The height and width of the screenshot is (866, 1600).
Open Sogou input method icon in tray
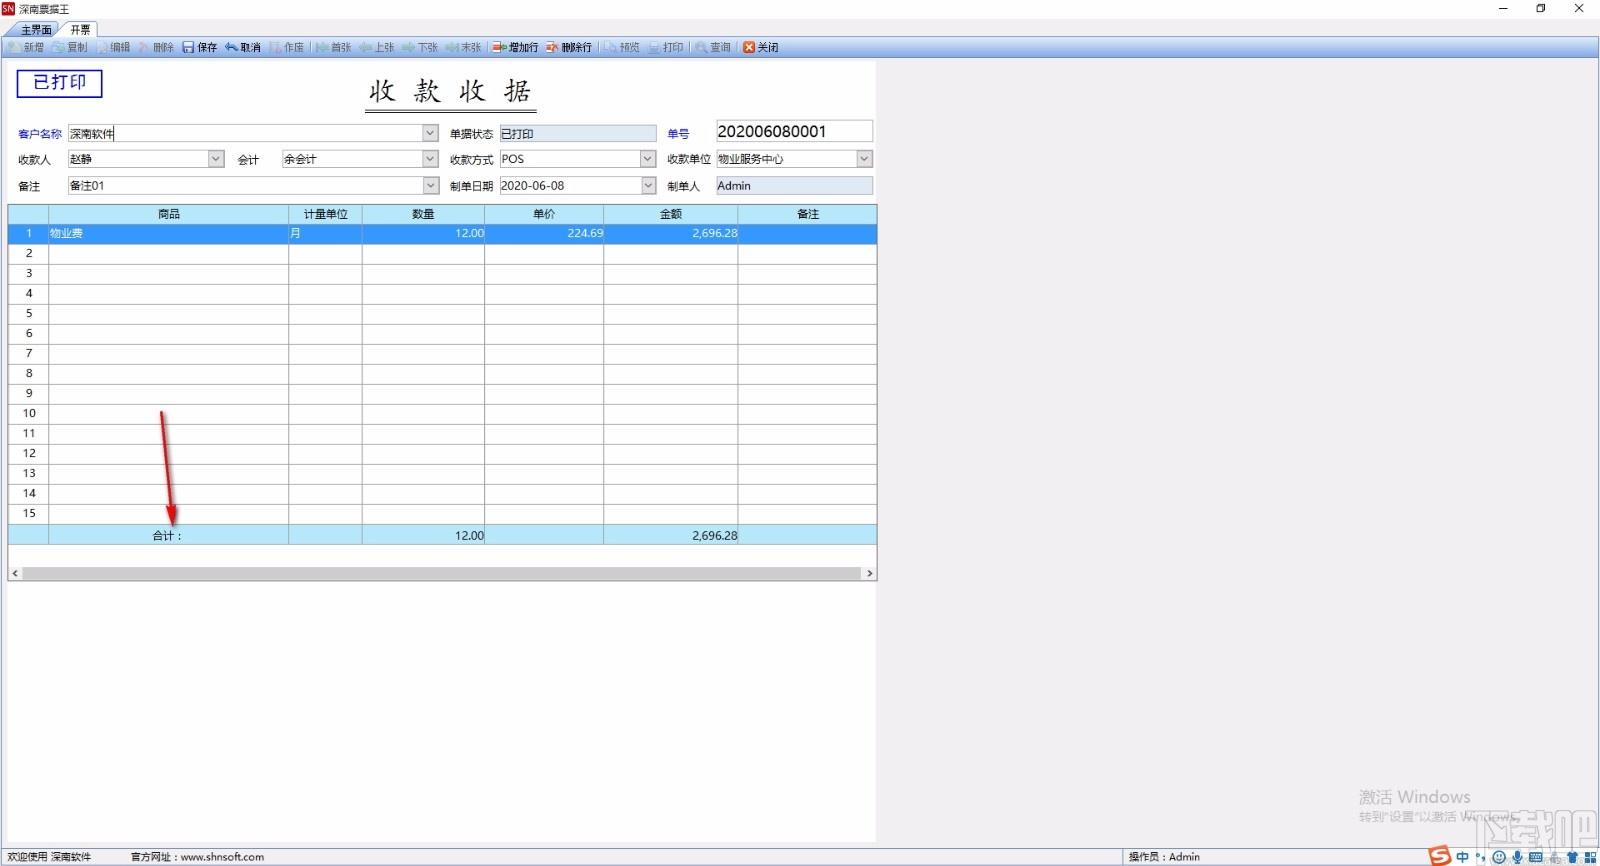tap(1439, 856)
